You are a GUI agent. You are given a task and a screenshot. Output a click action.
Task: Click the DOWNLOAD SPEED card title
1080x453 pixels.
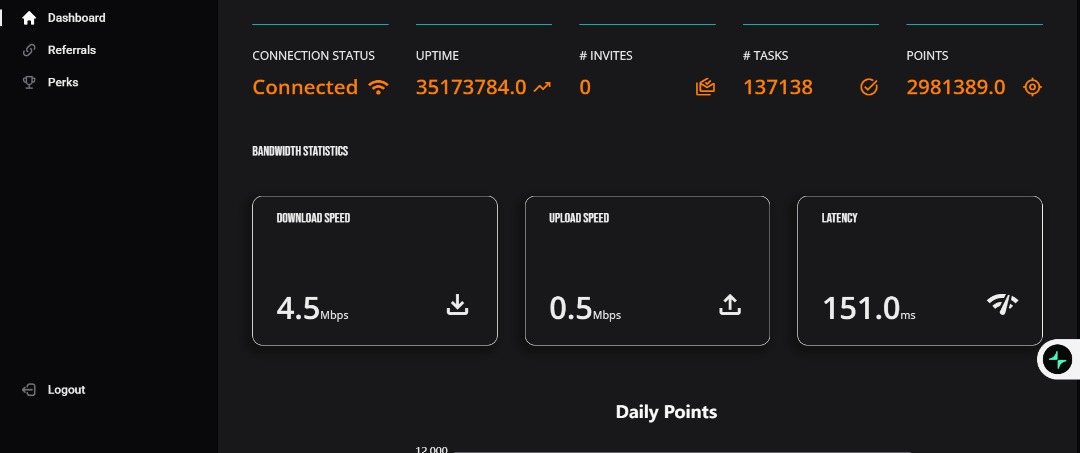(313, 218)
